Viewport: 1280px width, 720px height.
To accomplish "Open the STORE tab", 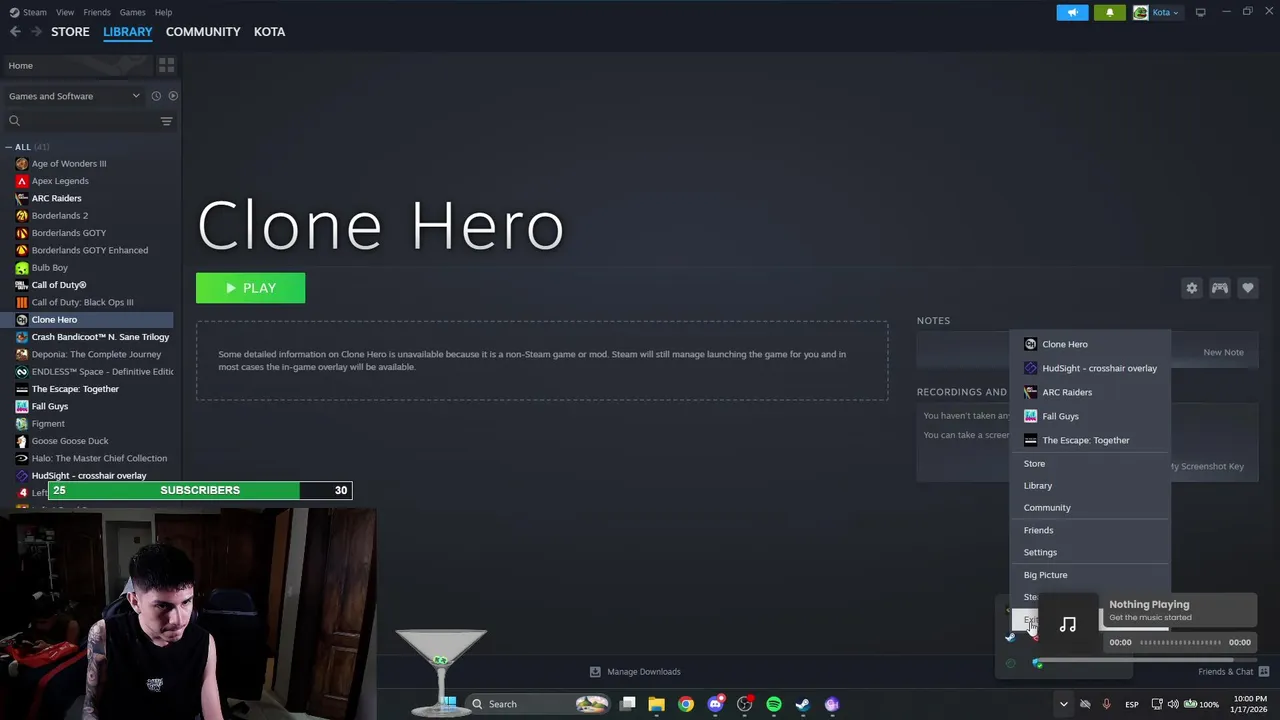I will 70,32.
